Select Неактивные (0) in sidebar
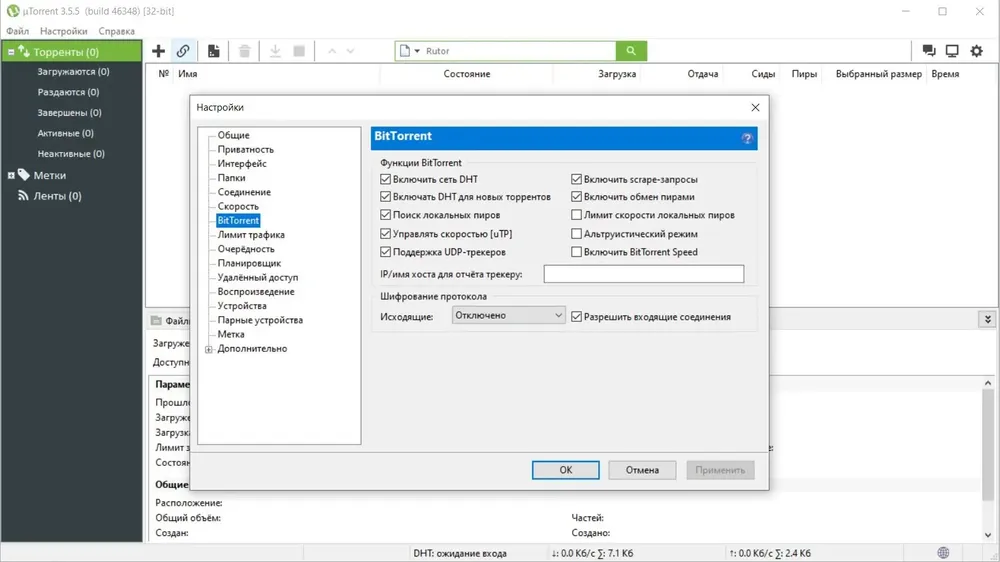 [x=71, y=153]
